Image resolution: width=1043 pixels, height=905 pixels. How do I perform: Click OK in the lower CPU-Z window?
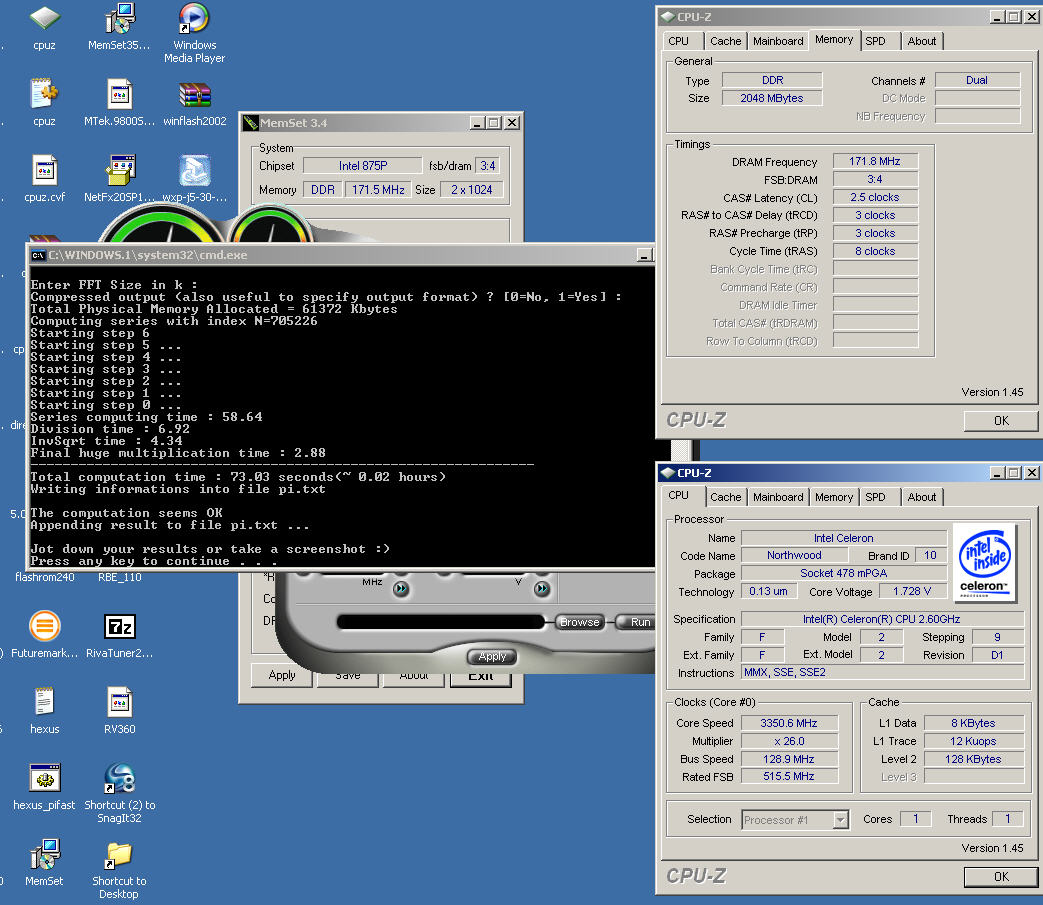1001,877
